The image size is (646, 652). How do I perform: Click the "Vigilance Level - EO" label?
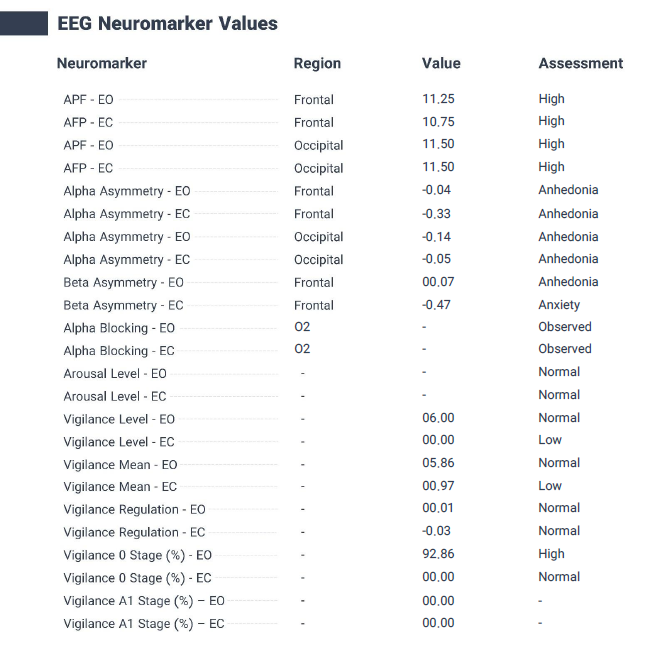tap(119, 419)
